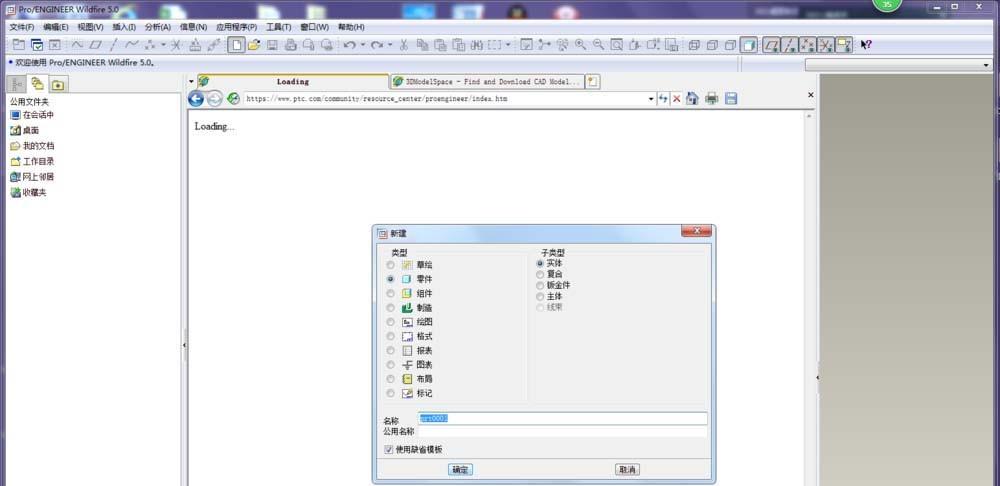The image size is (1000, 486).
Task: Select the 主体 subtype radio button
Action: pos(540,297)
